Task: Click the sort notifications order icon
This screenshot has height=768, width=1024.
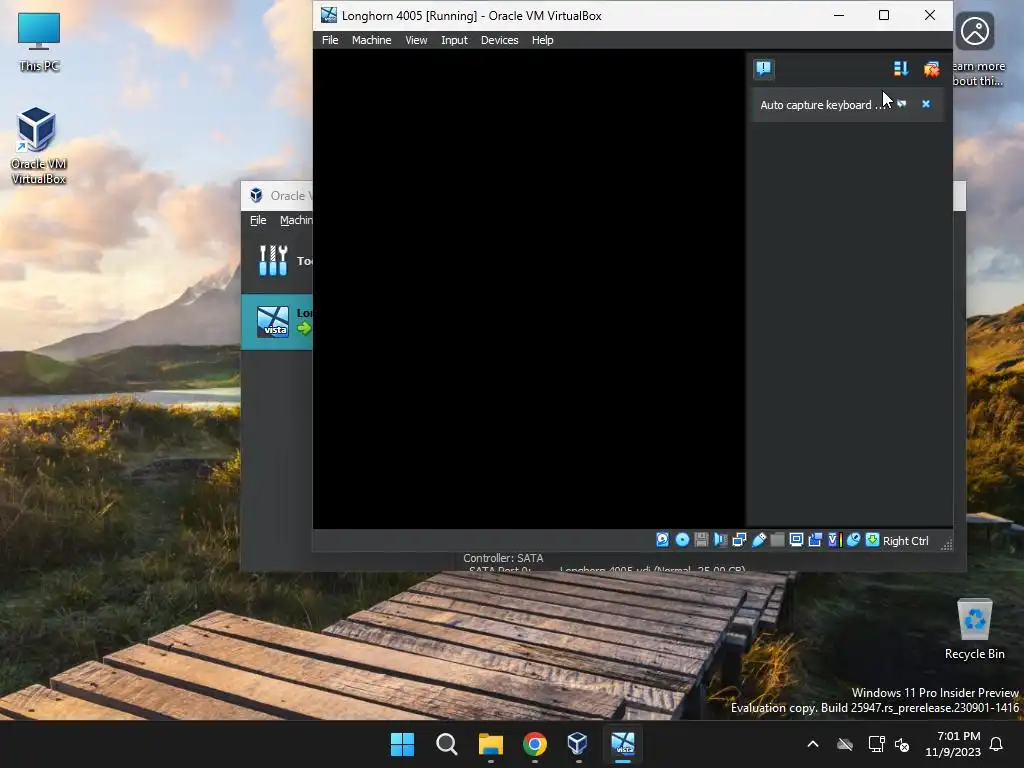Action: point(901,69)
